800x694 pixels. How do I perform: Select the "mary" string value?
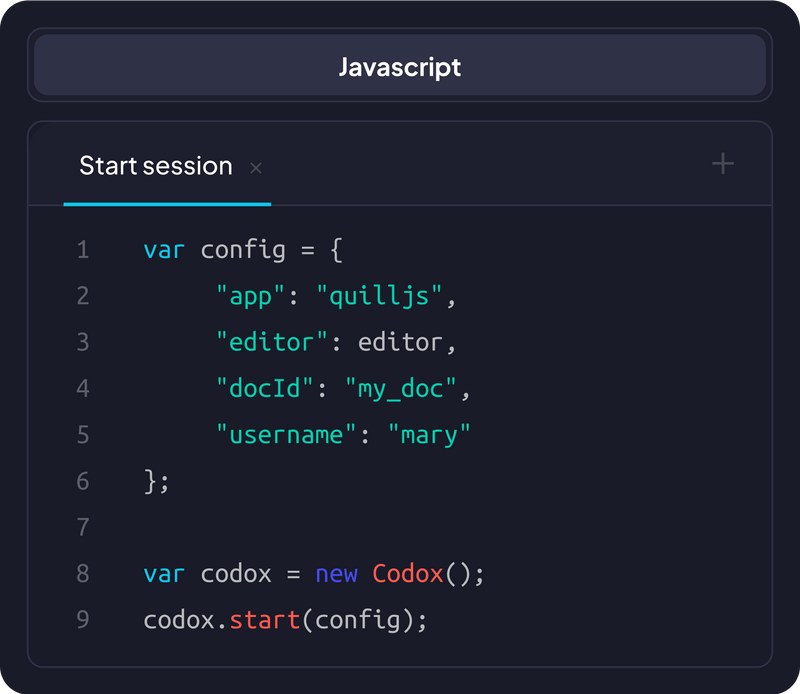(x=429, y=435)
